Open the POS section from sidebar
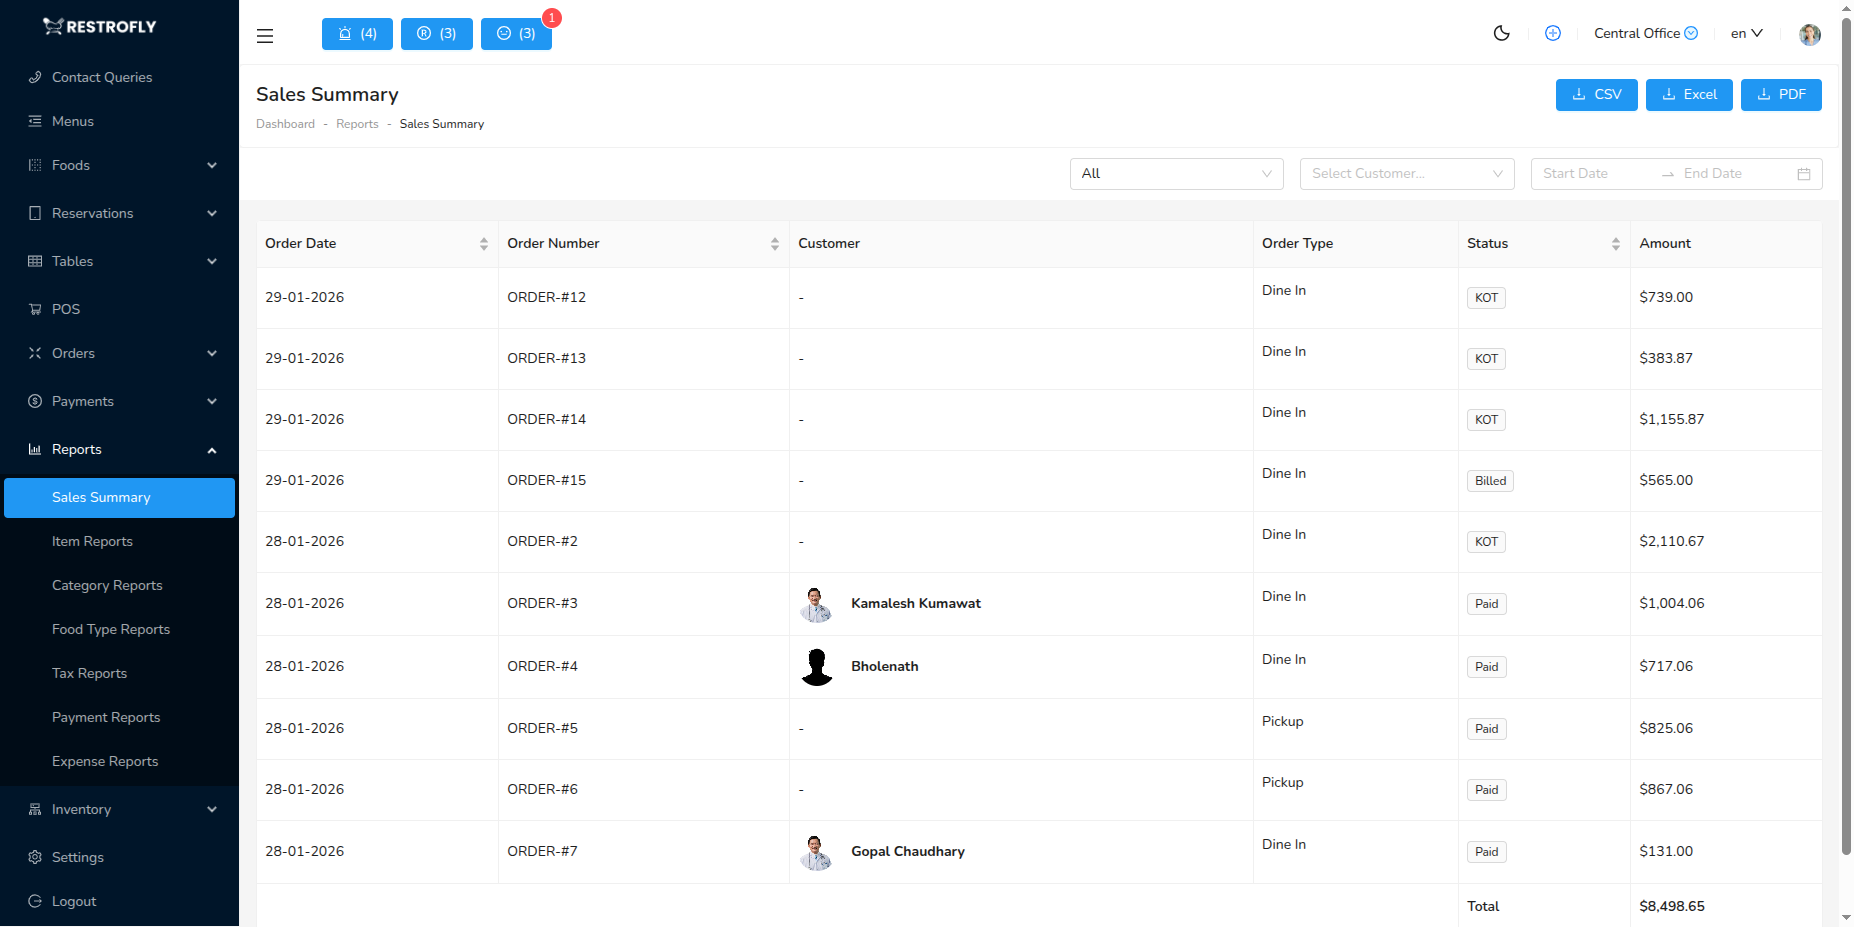Viewport: 1854px width, 927px height. tap(65, 309)
